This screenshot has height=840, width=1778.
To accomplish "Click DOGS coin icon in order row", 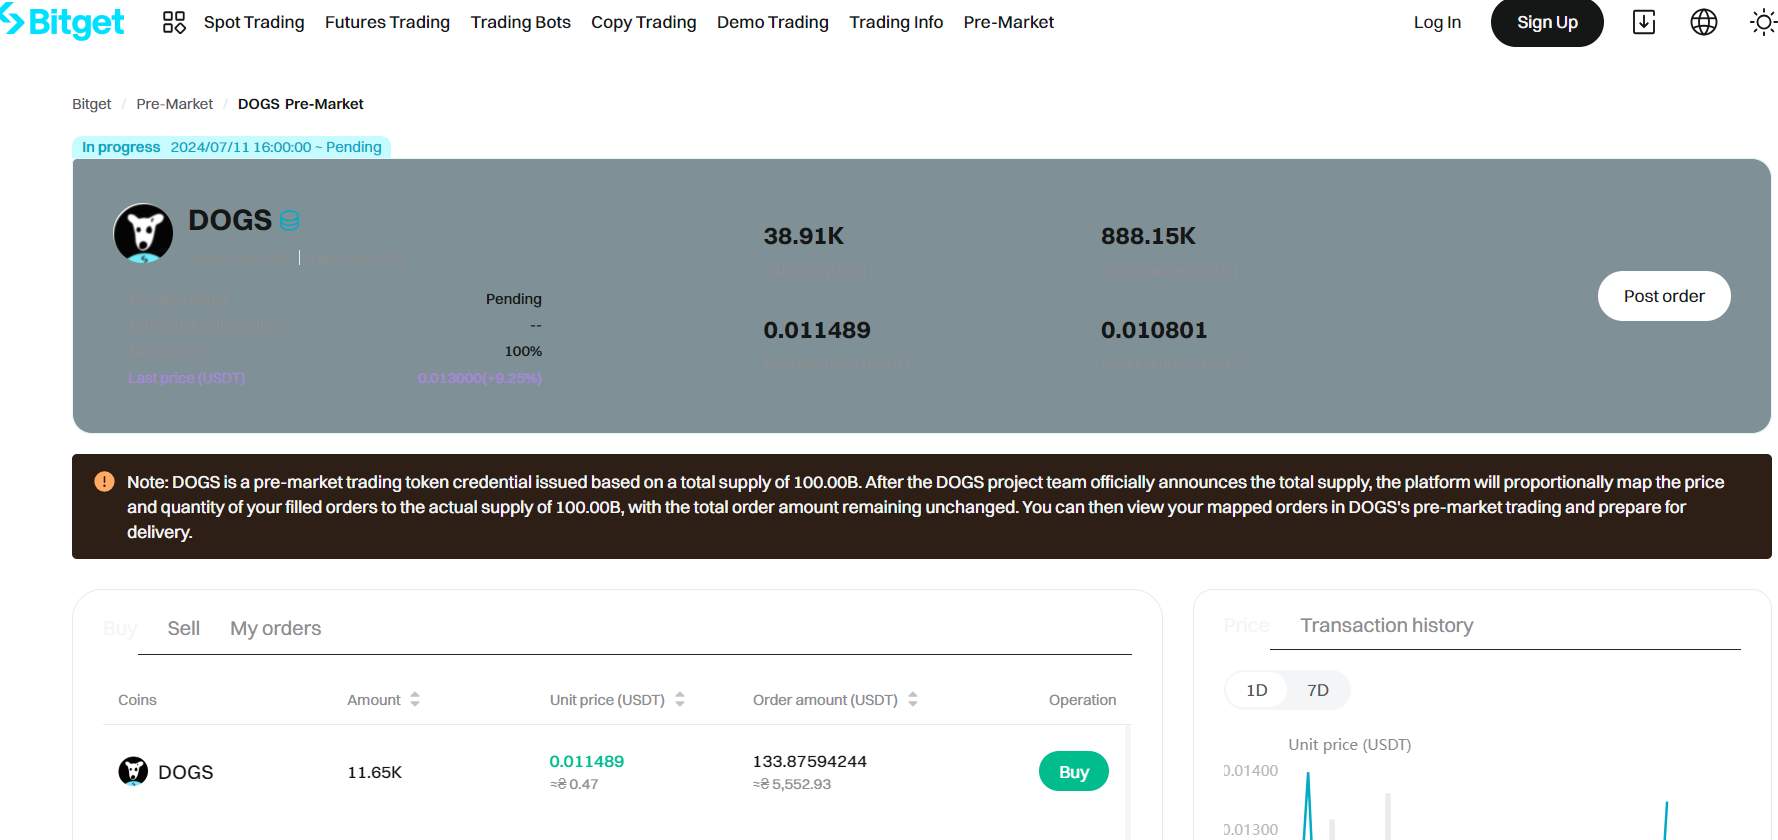I will coord(133,771).
